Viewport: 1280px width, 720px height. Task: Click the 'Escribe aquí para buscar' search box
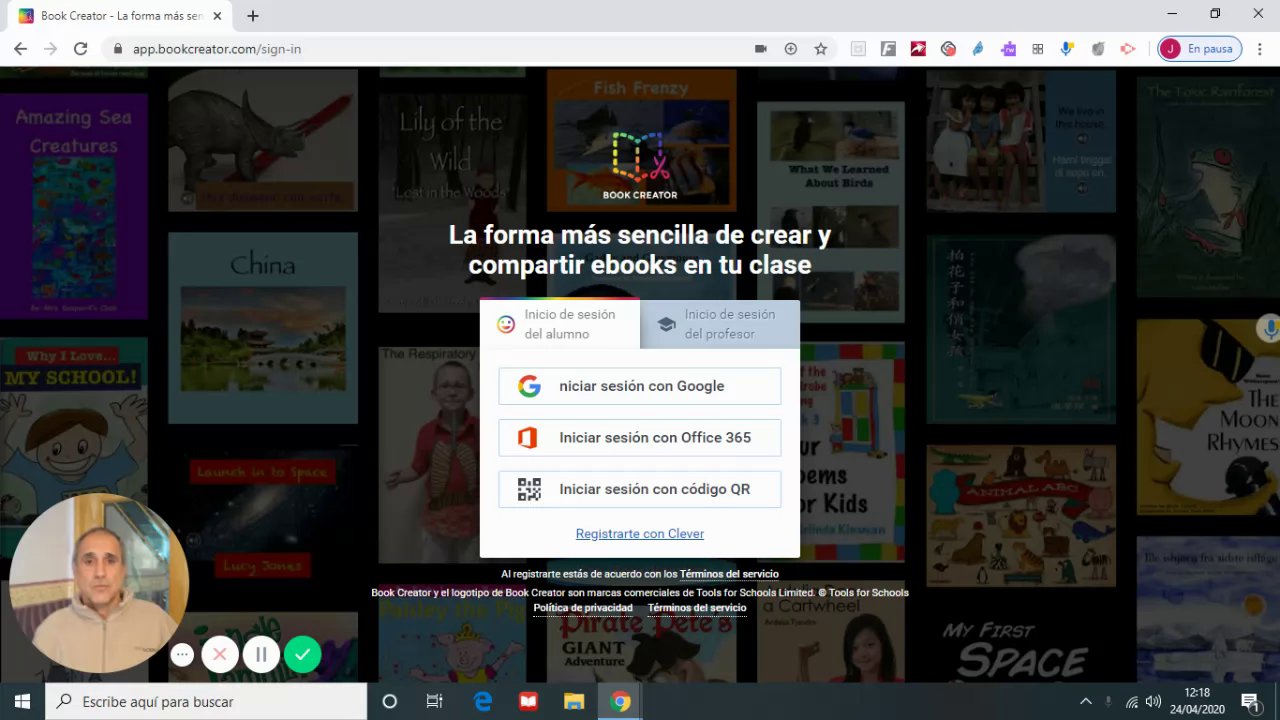click(x=207, y=701)
